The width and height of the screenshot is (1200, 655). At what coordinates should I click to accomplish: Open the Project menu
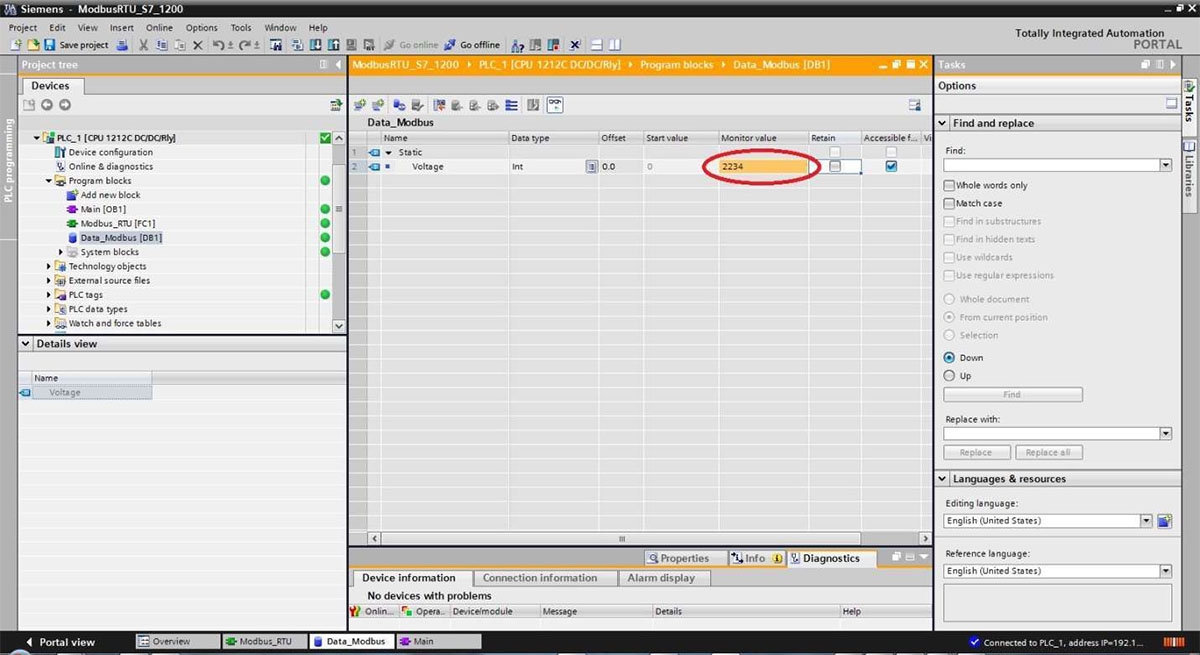click(x=23, y=28)
